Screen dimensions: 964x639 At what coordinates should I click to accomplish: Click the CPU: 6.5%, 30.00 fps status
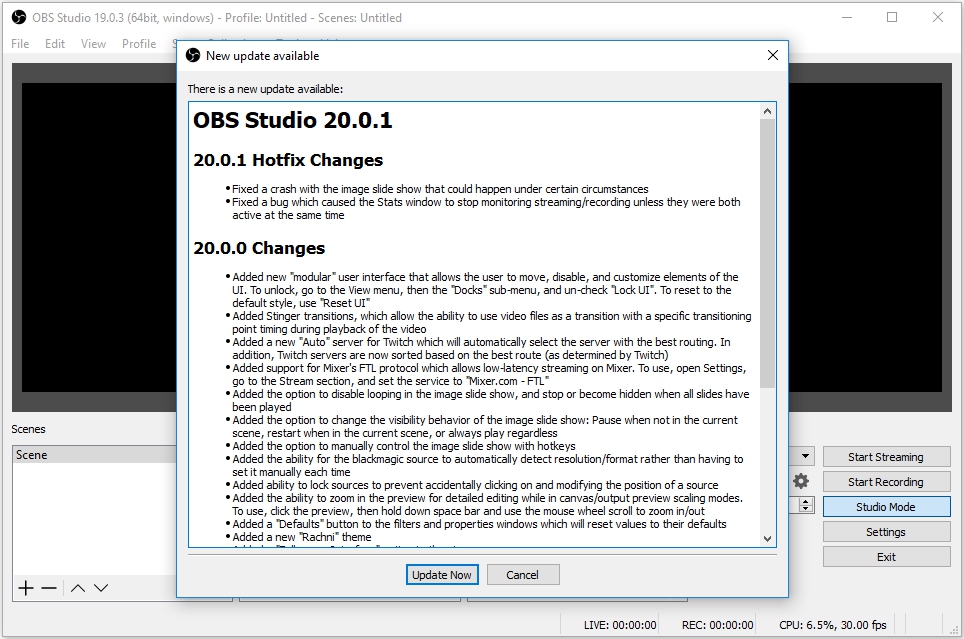[832, 625]
